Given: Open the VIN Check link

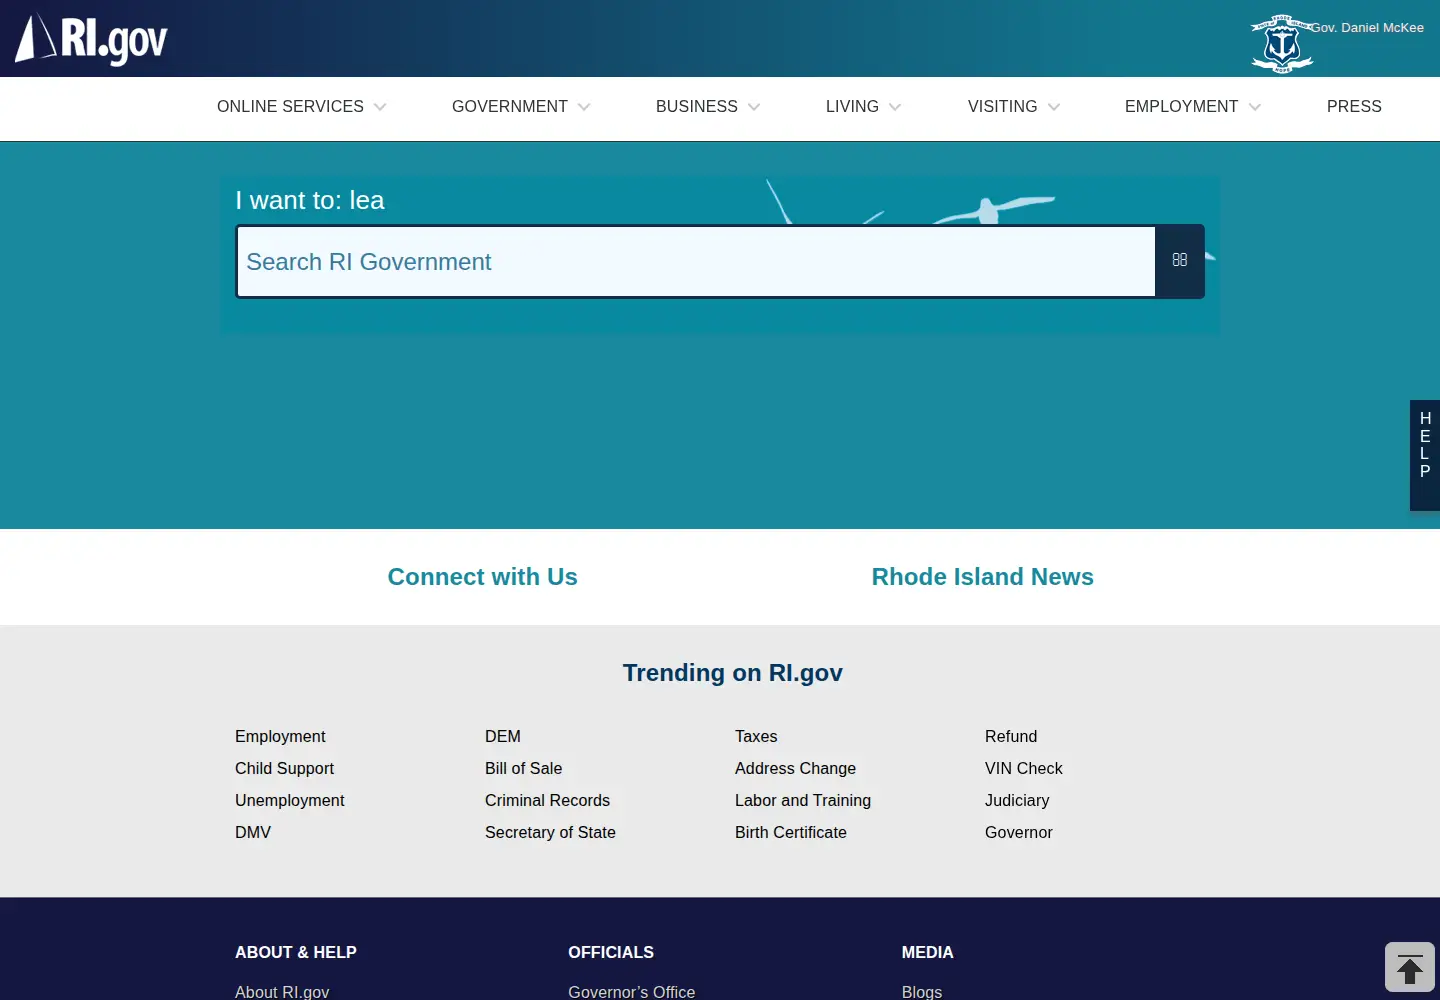Looking at the screenshot, I should click(1024, 768).
